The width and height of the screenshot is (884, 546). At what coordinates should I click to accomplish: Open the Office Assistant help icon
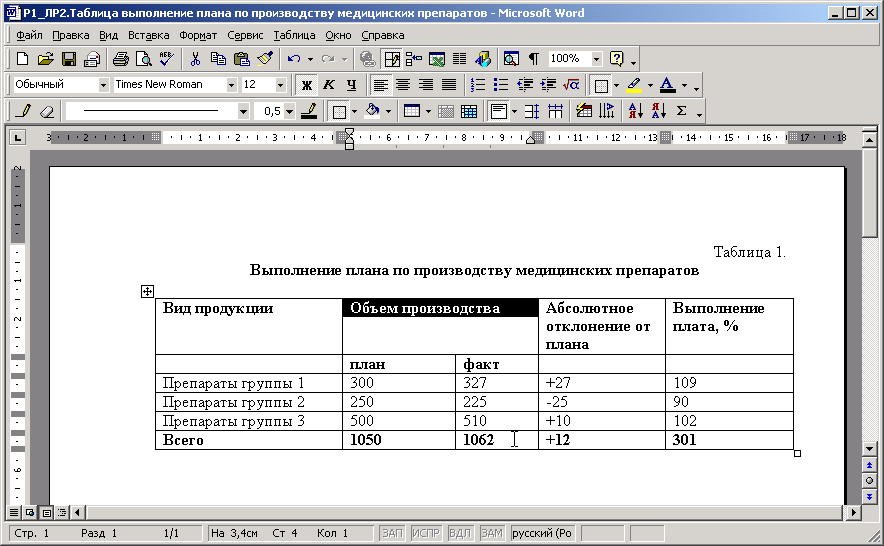[617, 59]
